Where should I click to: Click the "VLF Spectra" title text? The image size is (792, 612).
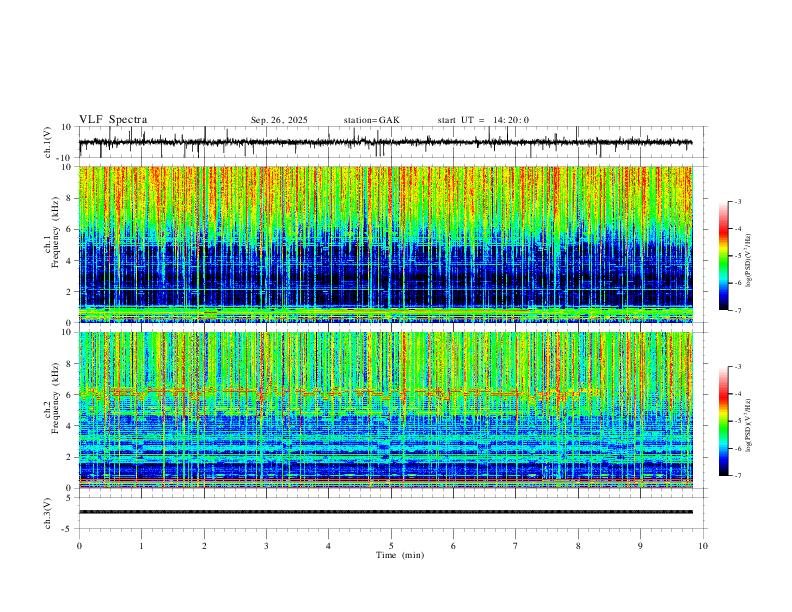point(113,120)
